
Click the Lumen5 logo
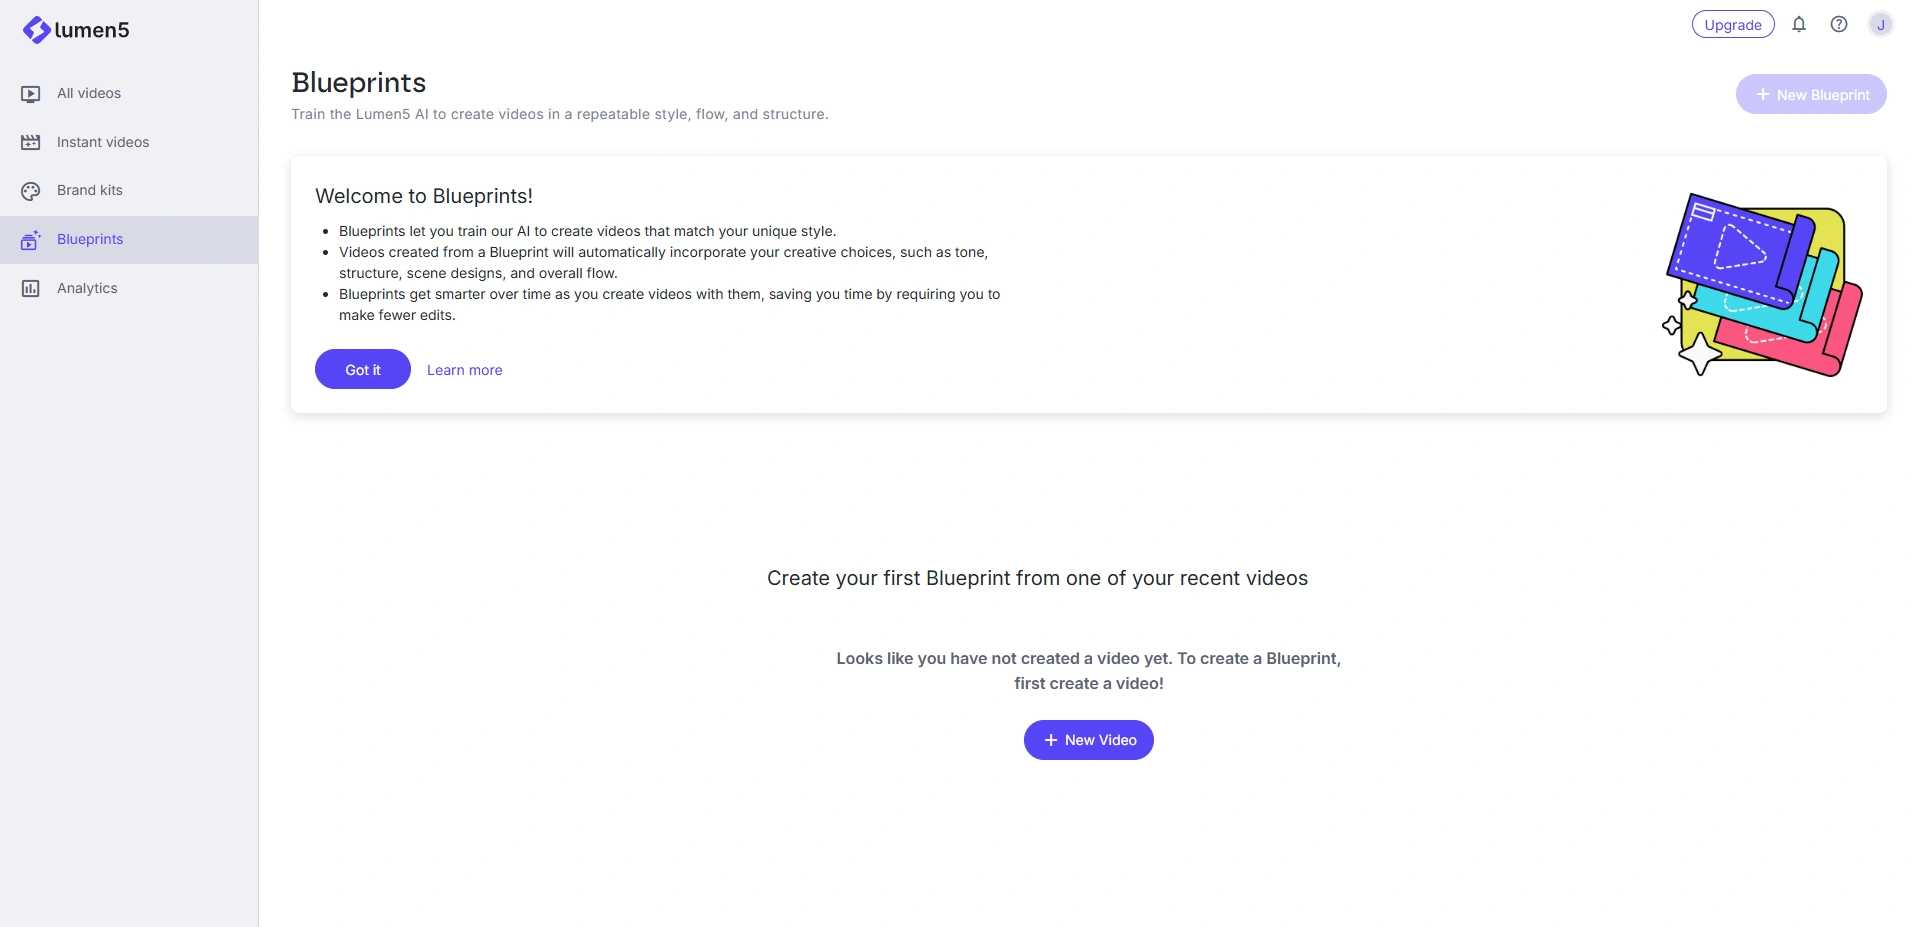click(76, 30)
